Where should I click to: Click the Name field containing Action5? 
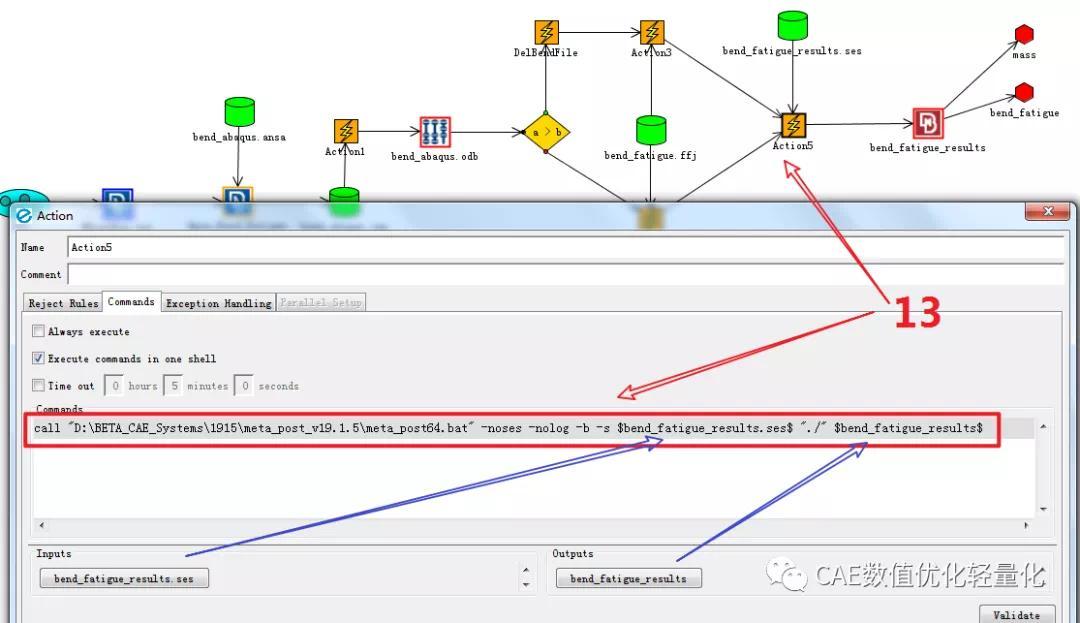coord(566,247)
